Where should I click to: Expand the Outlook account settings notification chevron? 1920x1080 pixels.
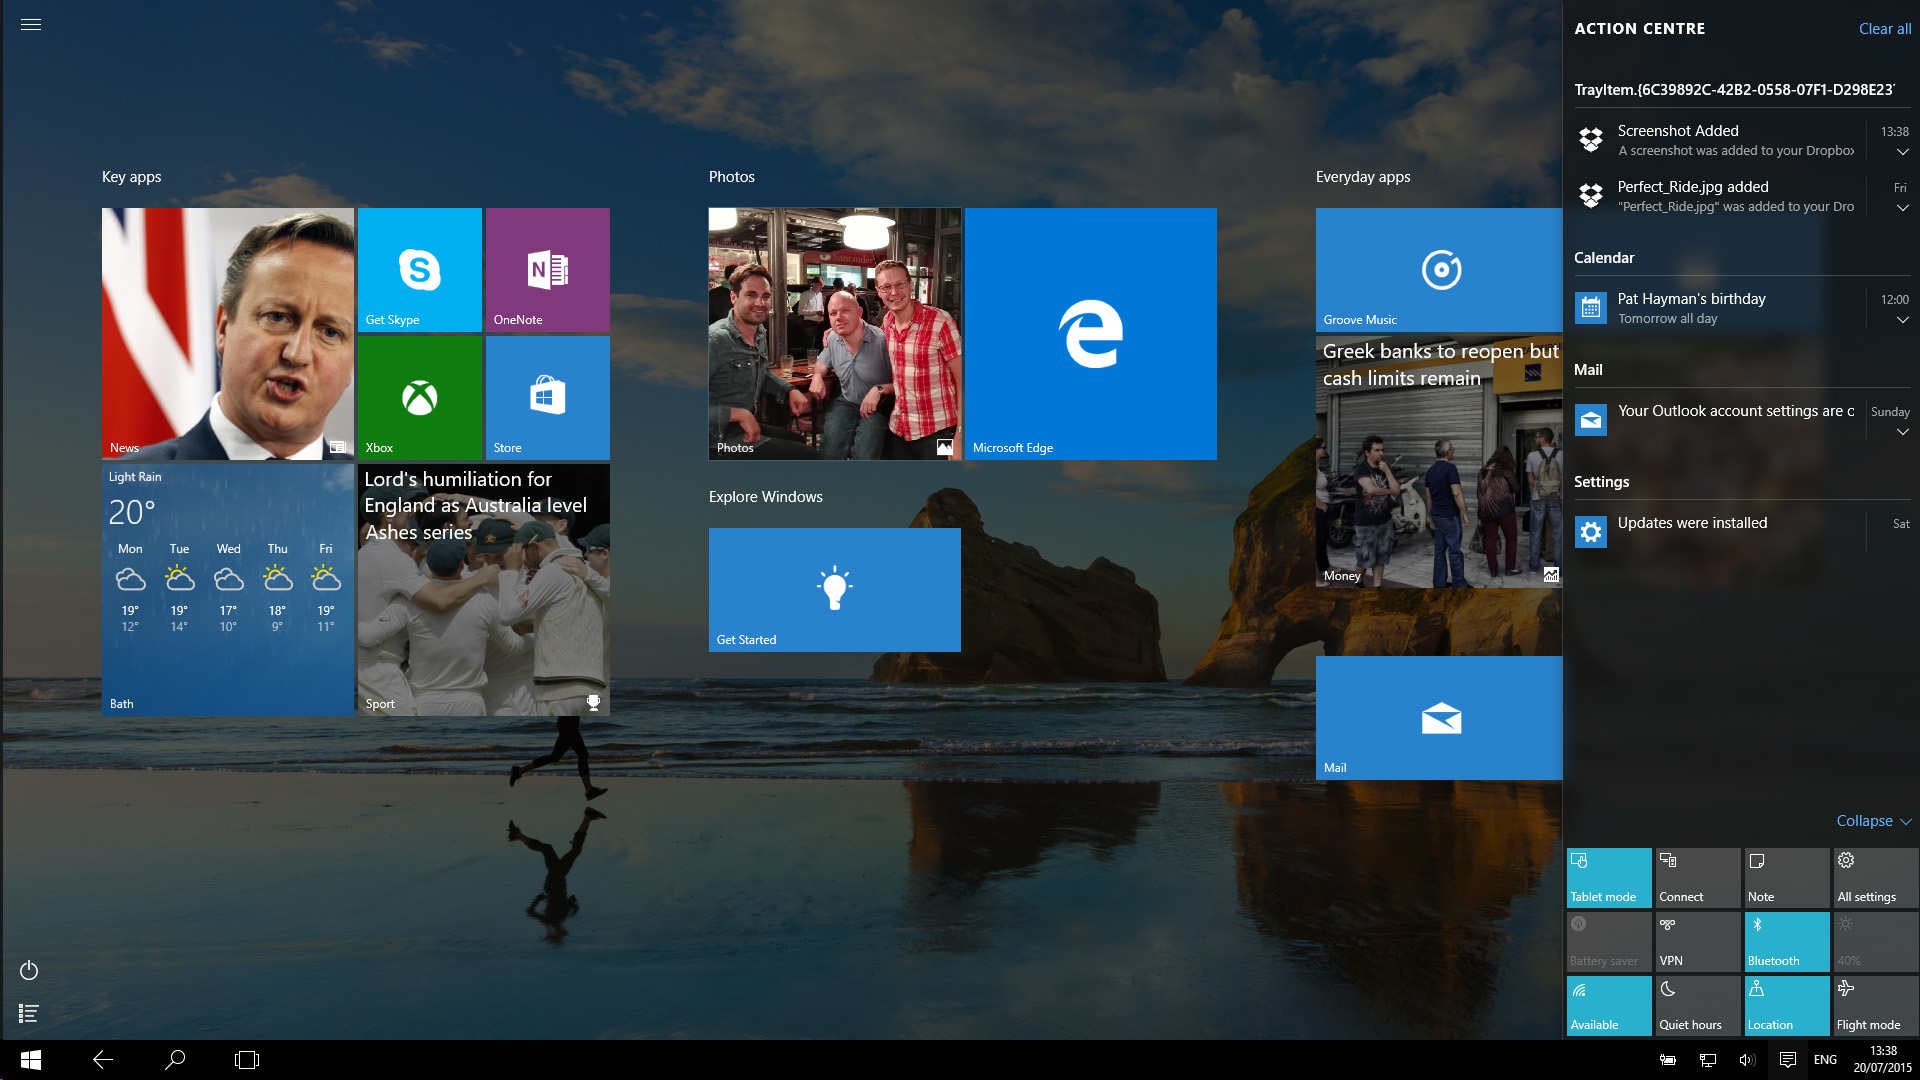tap(1902, 432)
